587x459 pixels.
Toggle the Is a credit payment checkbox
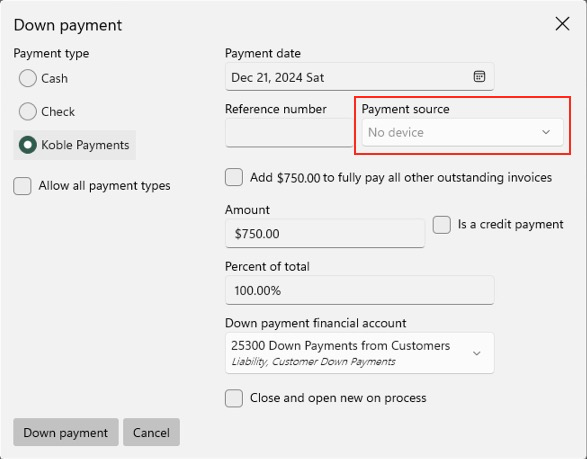441,225
